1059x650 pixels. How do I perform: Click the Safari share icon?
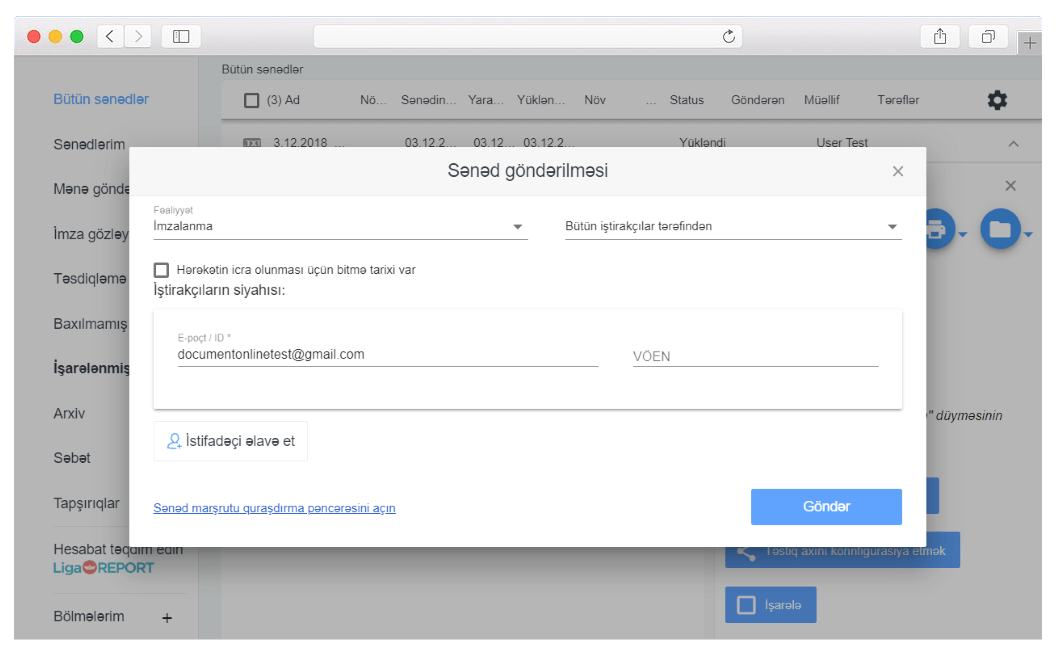(940, 37)
